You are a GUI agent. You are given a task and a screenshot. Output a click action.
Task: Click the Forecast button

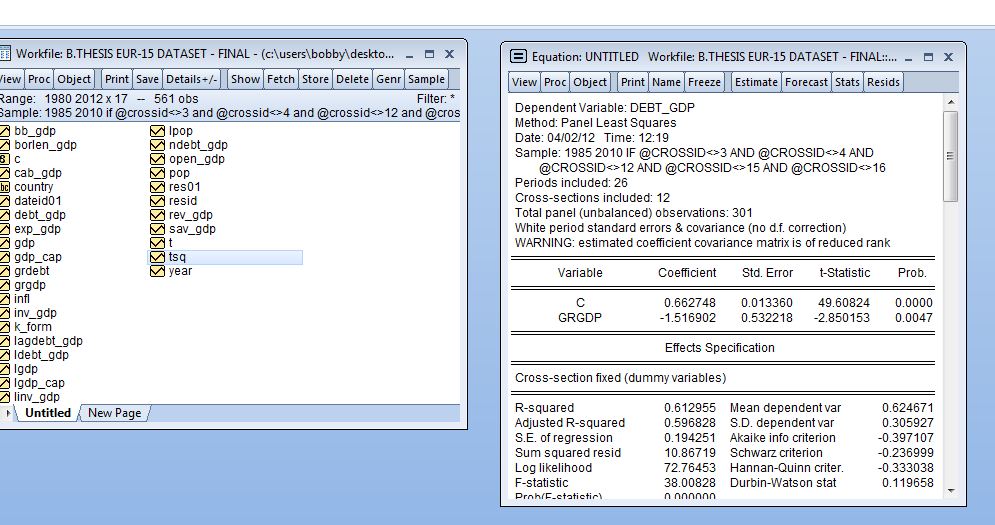[x=806, y=82]
